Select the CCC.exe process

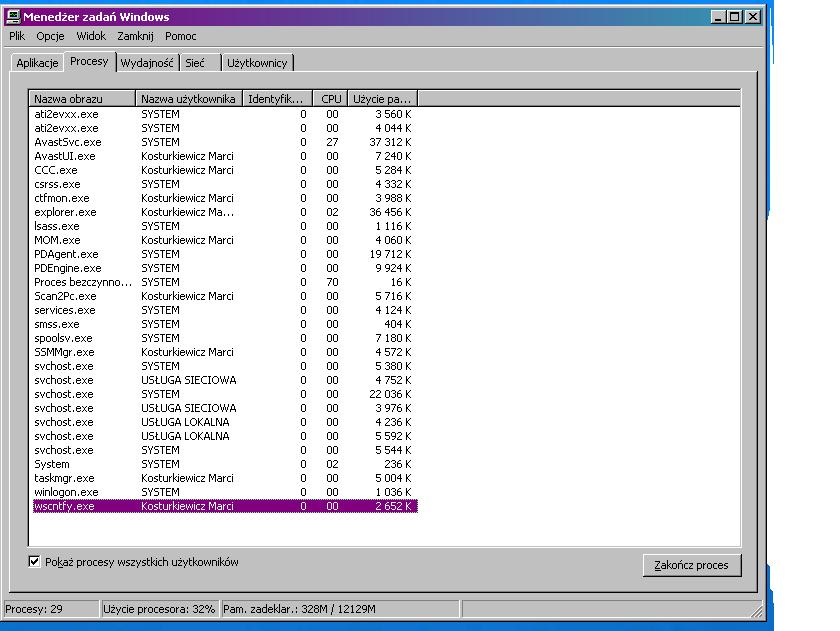(225, 170)
